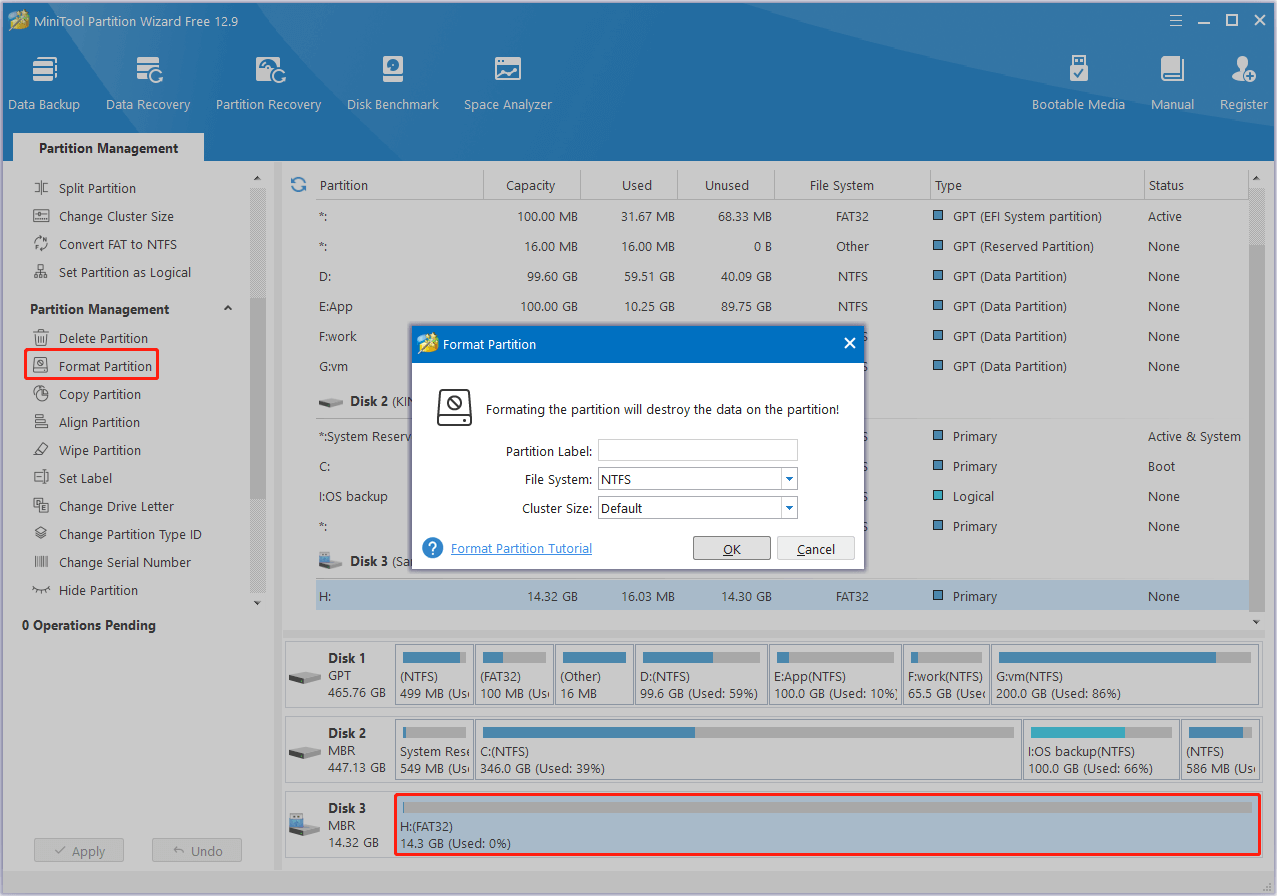Refresh the partition list
The image size is (1277, 896).
pyautogui.click(x=298, y=185)
